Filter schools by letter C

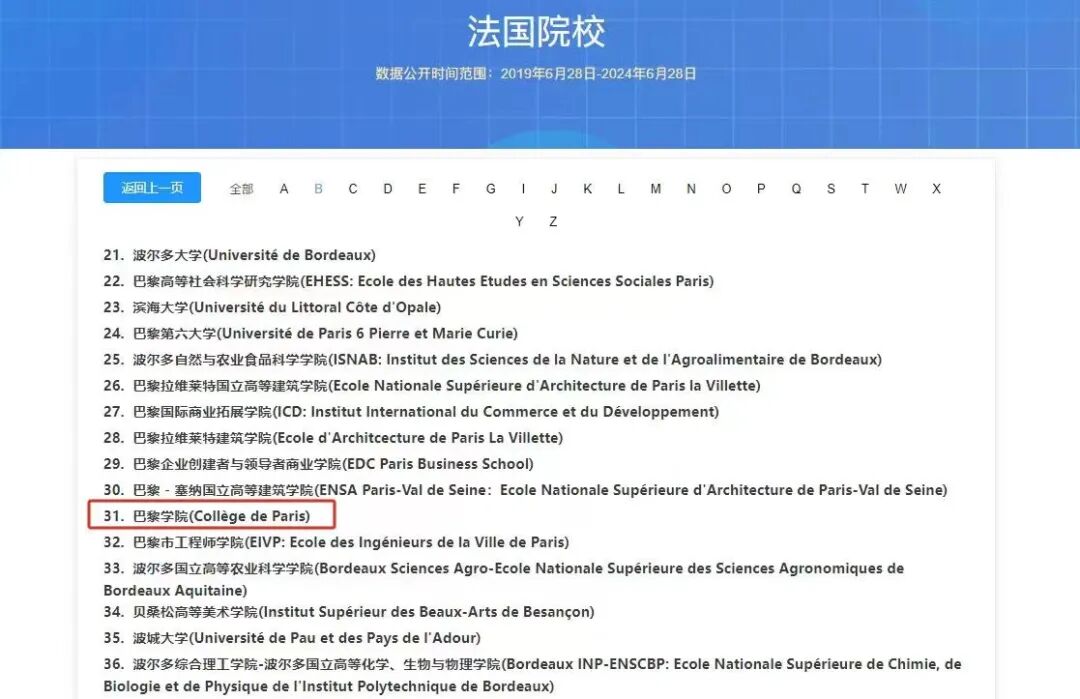coord(353,189)
